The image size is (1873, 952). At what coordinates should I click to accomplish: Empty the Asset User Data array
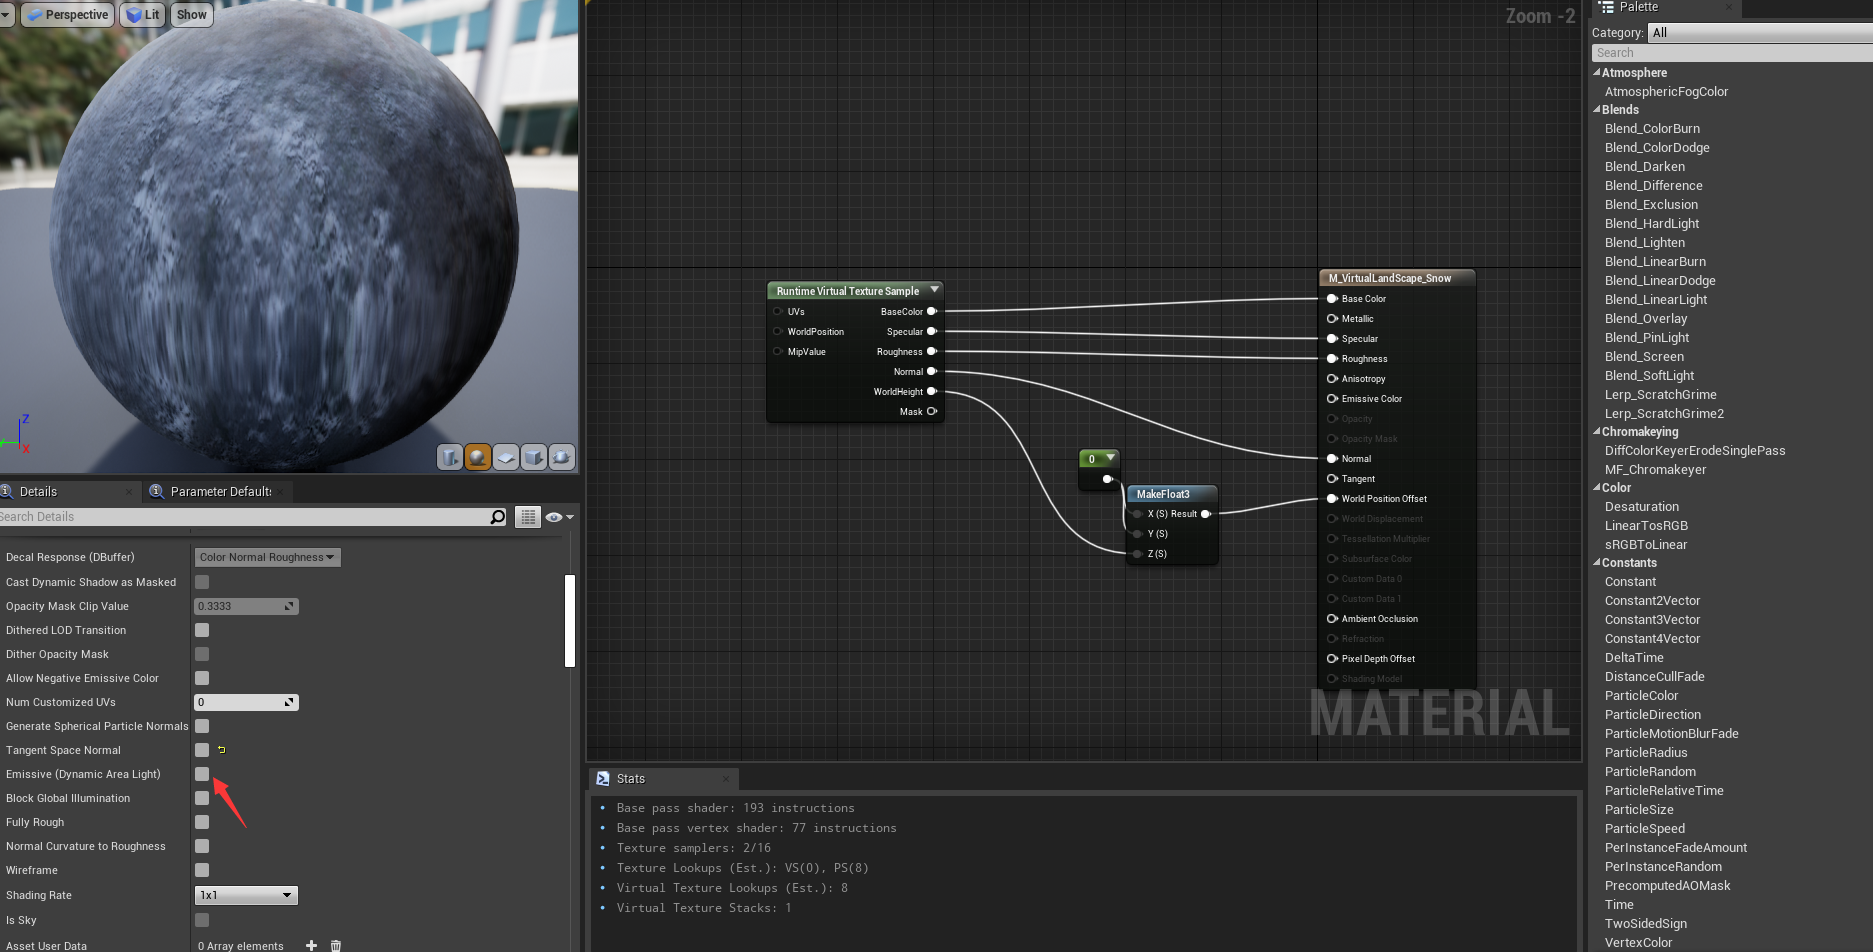(336, 945)
